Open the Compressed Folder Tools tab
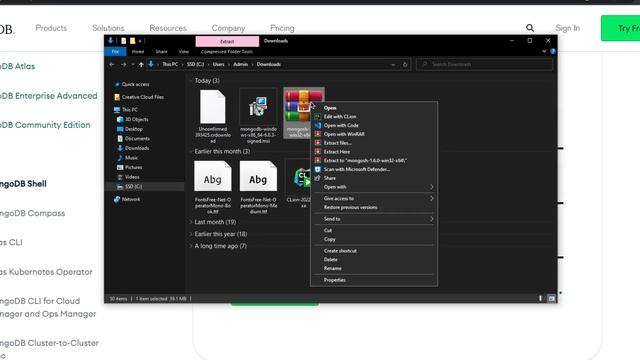This screenshot has height=360, width=640. tap(227, 51)
